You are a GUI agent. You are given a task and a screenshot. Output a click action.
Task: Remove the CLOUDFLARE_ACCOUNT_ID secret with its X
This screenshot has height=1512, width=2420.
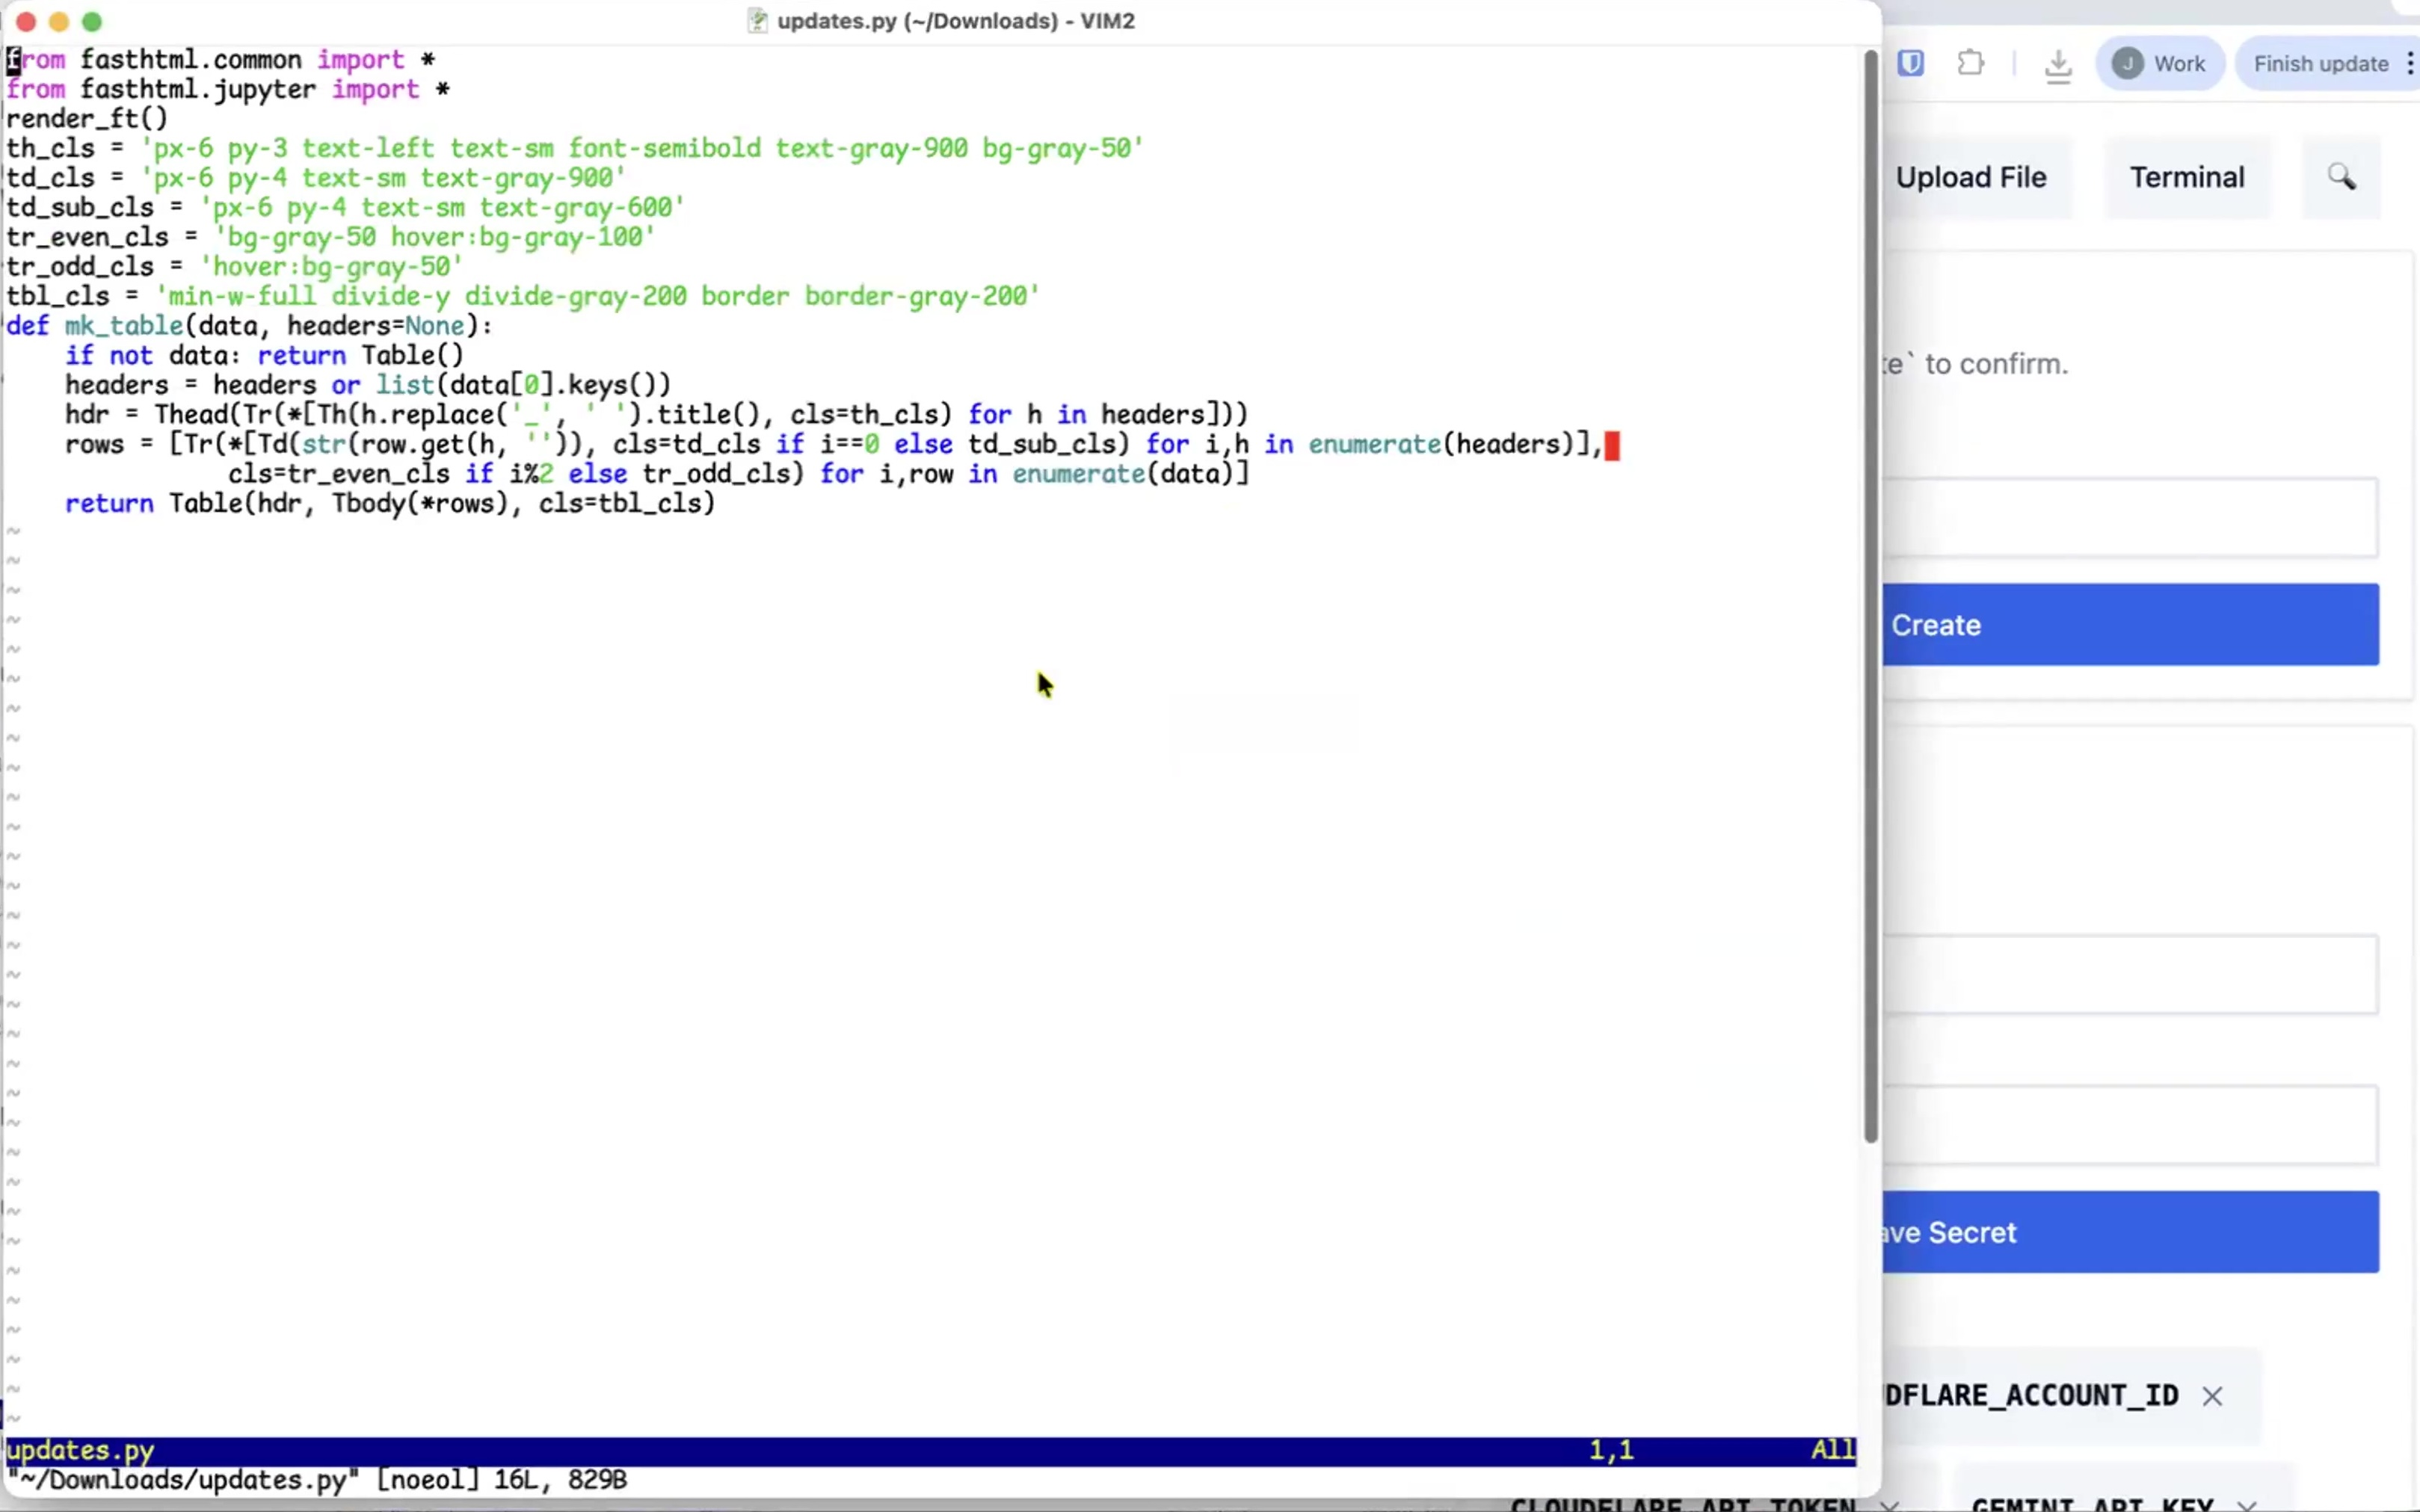point(2212,1396)
